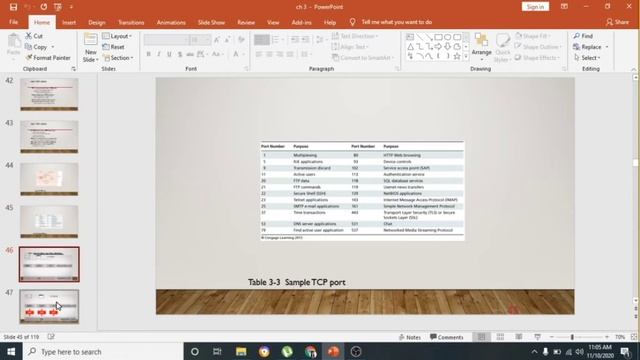
Task: Switch to the Slide Show tab
Action: coord(211,22)
